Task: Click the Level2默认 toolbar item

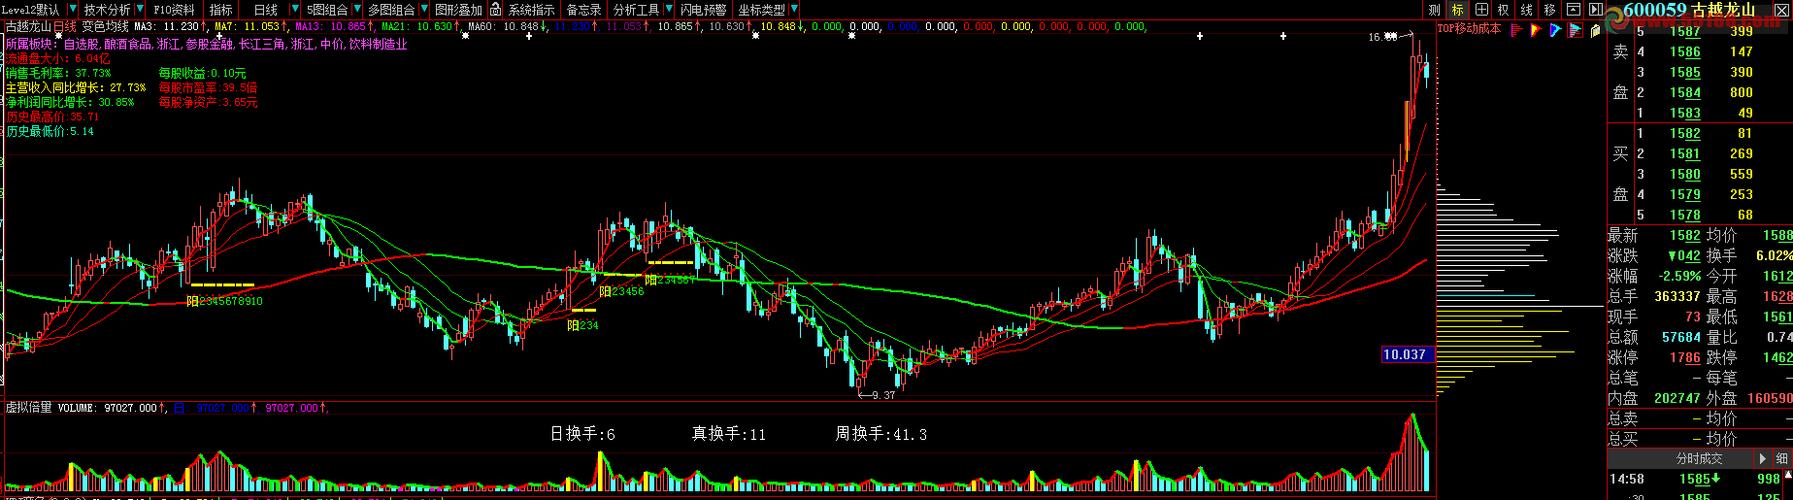Action: click(30, 9)
